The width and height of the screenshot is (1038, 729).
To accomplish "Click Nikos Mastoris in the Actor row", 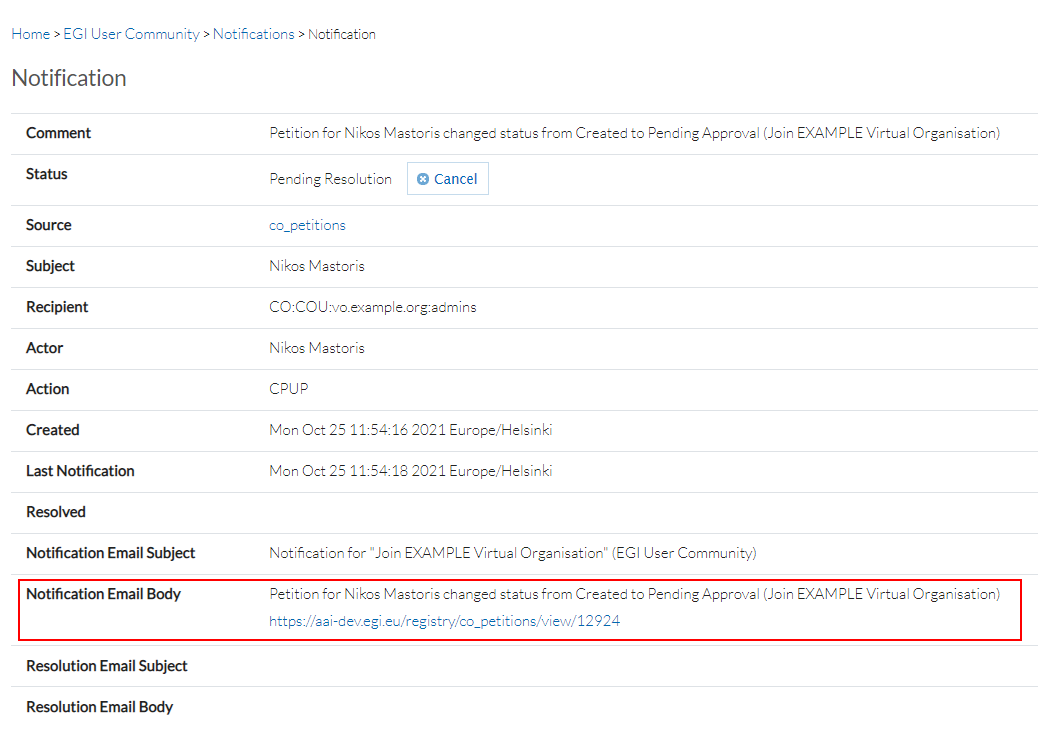I will tap(317, 347).
